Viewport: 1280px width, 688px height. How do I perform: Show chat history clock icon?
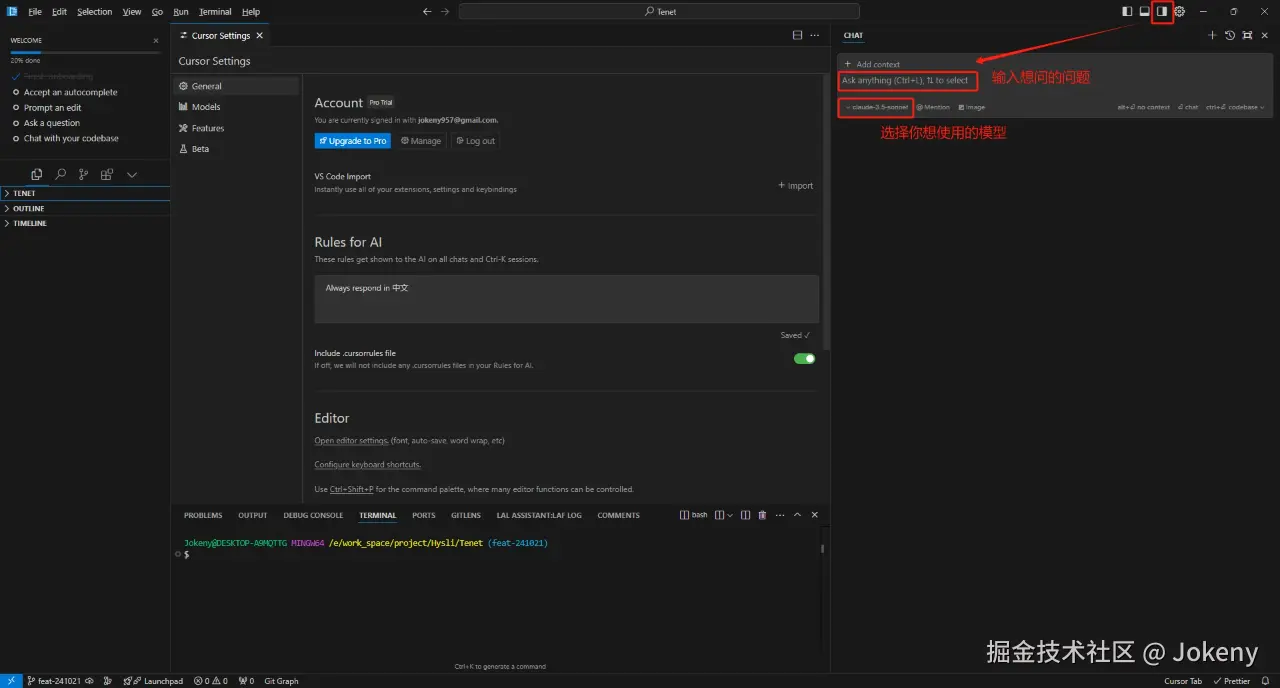[x=1230, y=35]
